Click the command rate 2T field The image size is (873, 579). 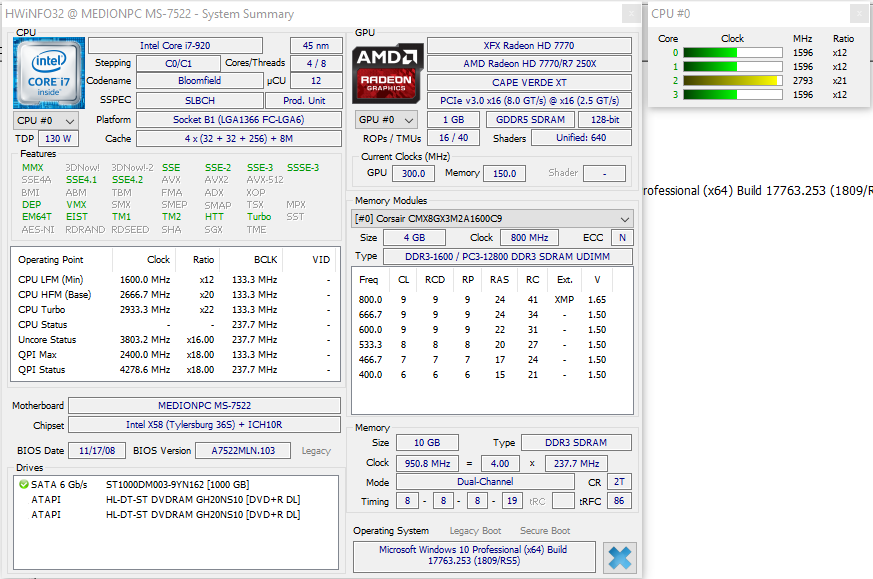pyautogui.click(x=619, y=482)
